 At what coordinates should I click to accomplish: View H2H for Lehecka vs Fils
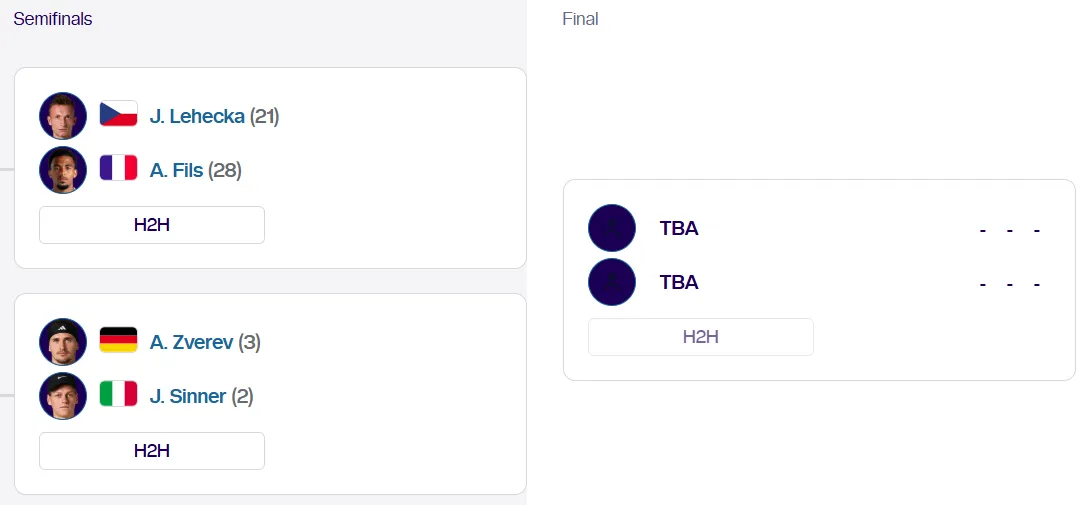click(152, 225)
